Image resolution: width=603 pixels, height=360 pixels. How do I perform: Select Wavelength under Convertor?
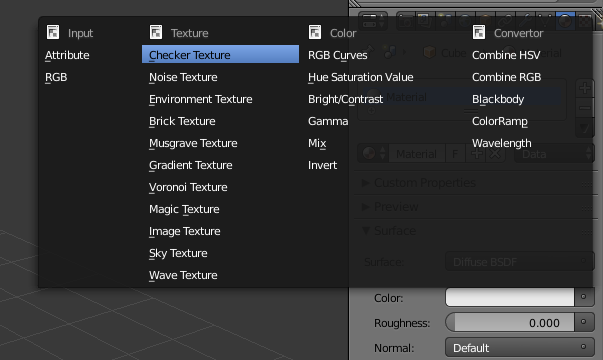point(501,143)
